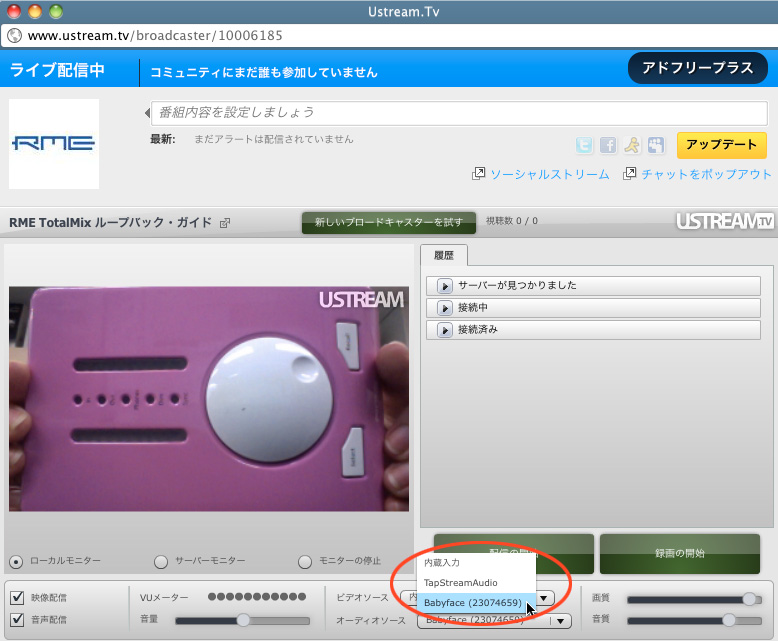
Task: Expand the 接続中 history entry
Action: coord(446,308)
